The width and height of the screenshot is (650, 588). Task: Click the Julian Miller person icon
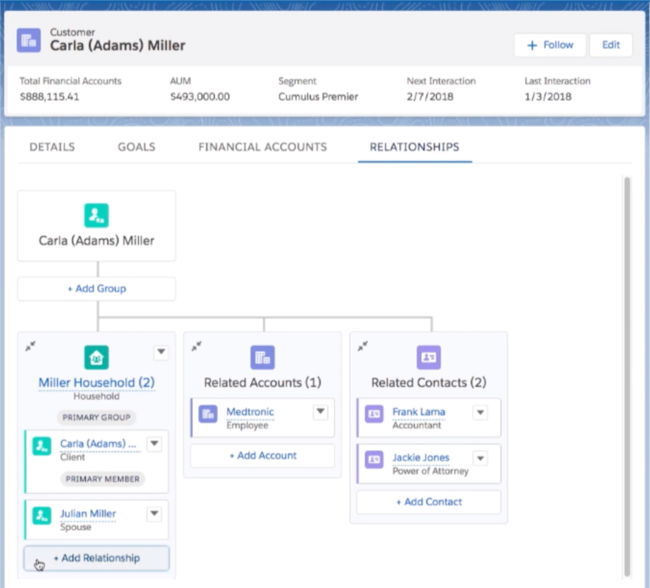pyautogui.click(x=42, y=515)
